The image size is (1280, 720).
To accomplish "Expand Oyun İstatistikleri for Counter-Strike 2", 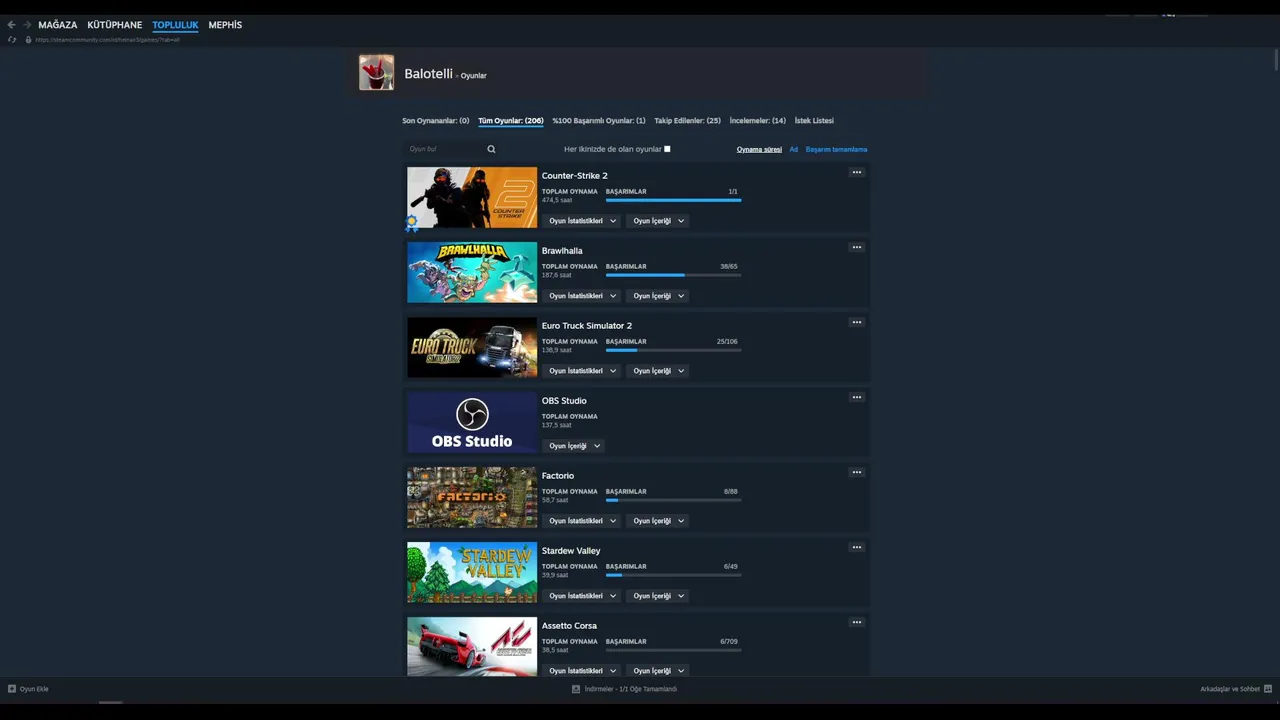I will [x=582, y=221].
